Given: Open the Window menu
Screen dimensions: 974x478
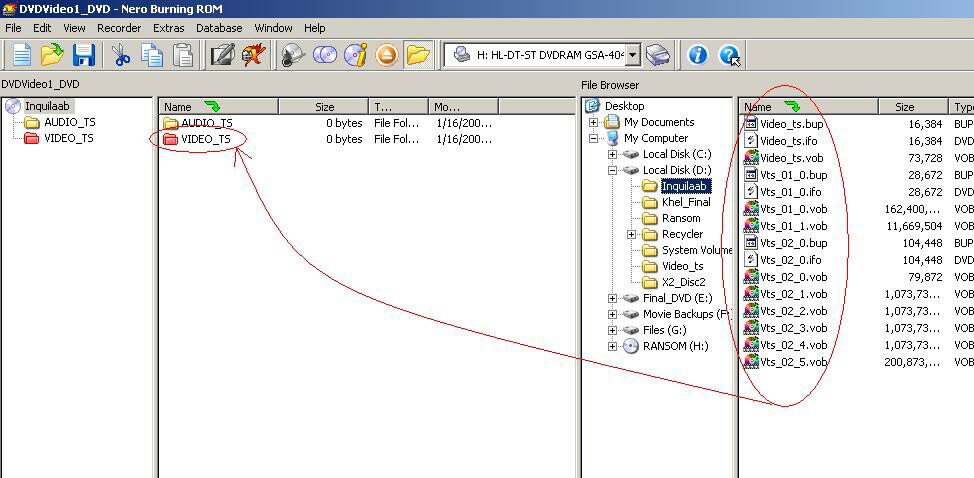Looking at the screenshot, I should tap(273, 28).
